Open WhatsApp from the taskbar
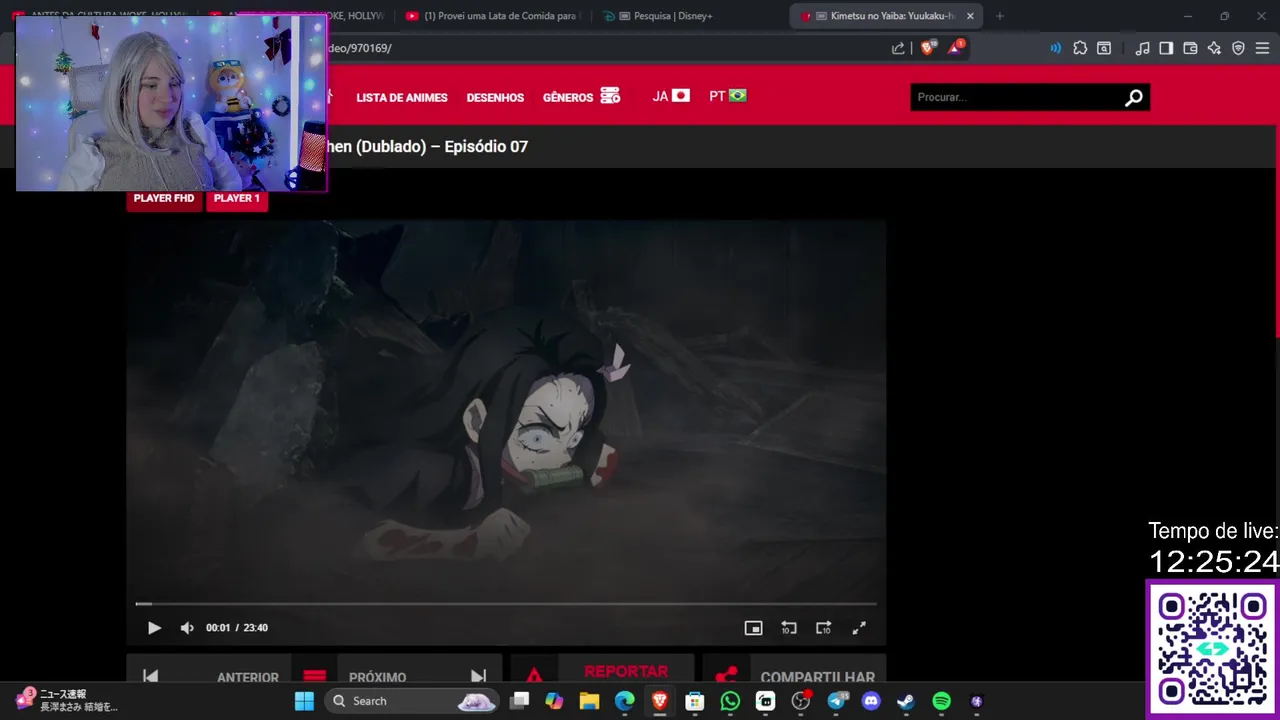 730,701
